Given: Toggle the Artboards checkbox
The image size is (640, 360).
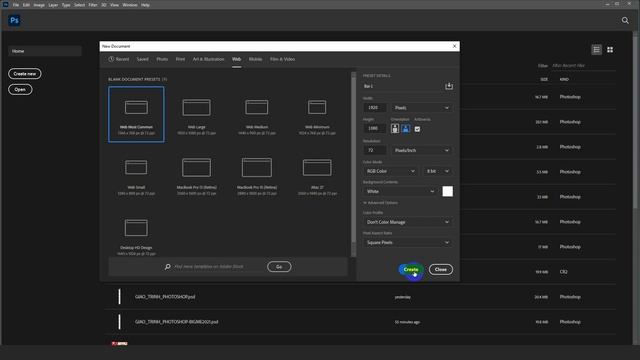Looking at the screenshot, I should 417,129.
